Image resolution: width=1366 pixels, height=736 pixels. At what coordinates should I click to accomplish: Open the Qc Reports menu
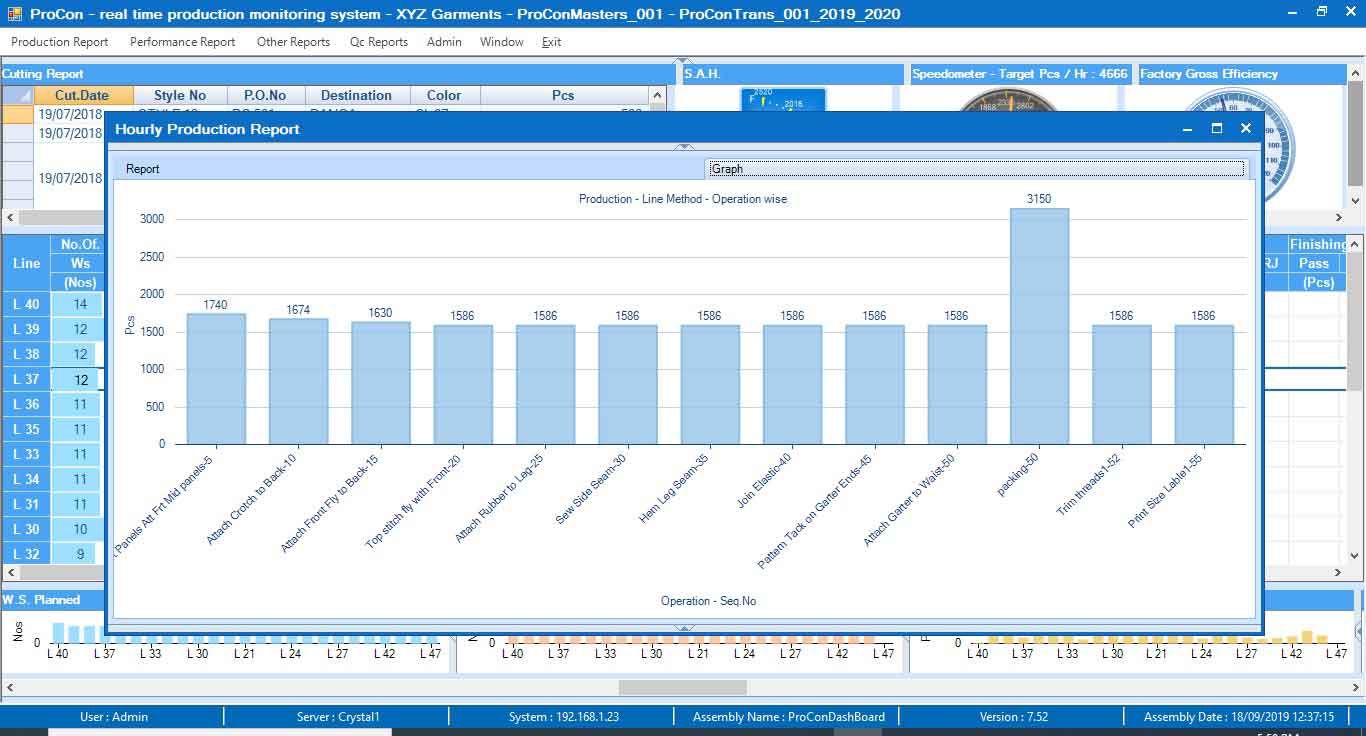tap(378, 42)
